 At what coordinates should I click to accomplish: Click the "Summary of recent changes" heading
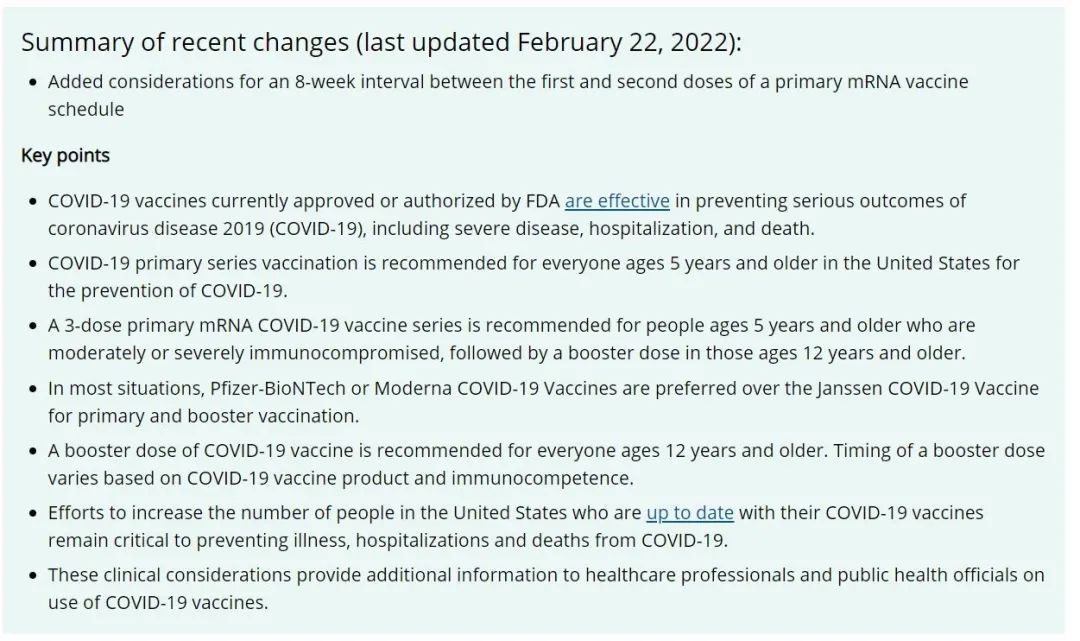(x=185, y=43)
